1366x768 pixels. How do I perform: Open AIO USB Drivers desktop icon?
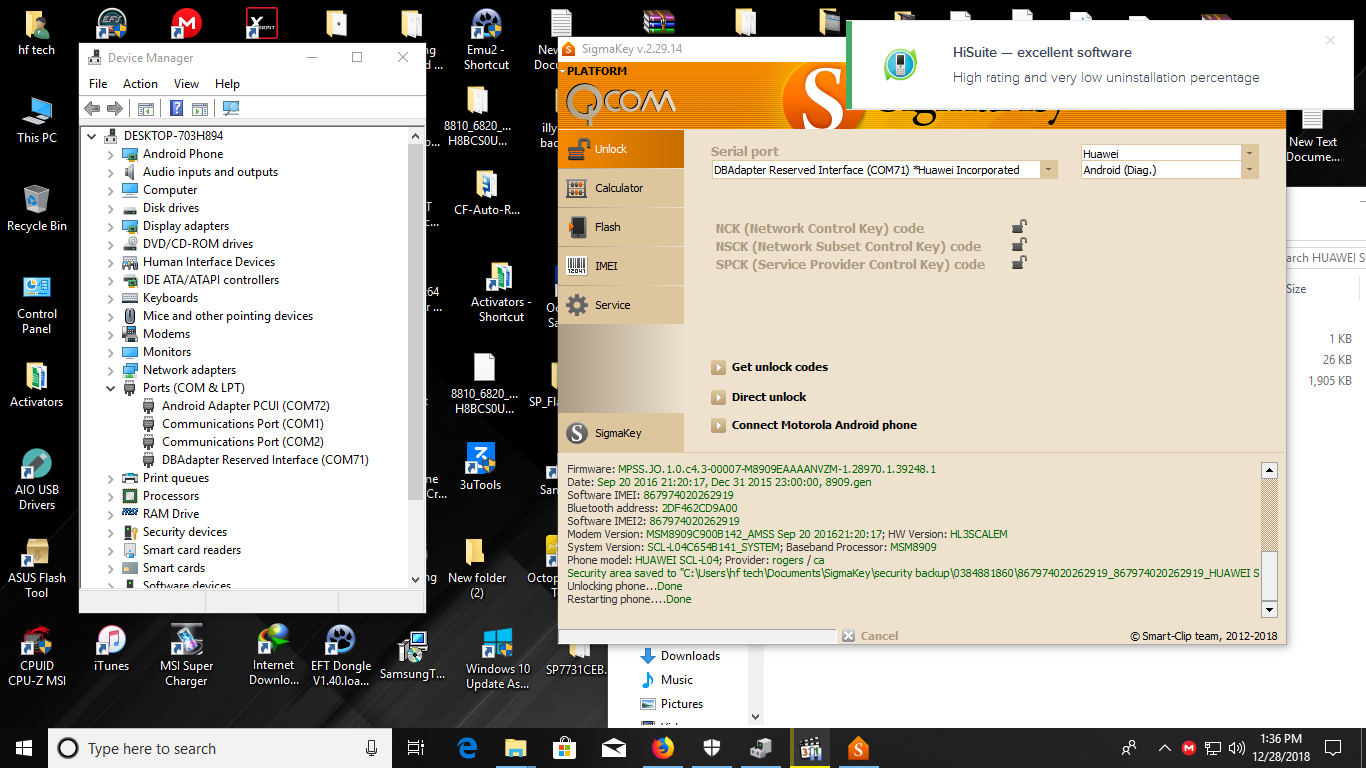click(37, 480)
